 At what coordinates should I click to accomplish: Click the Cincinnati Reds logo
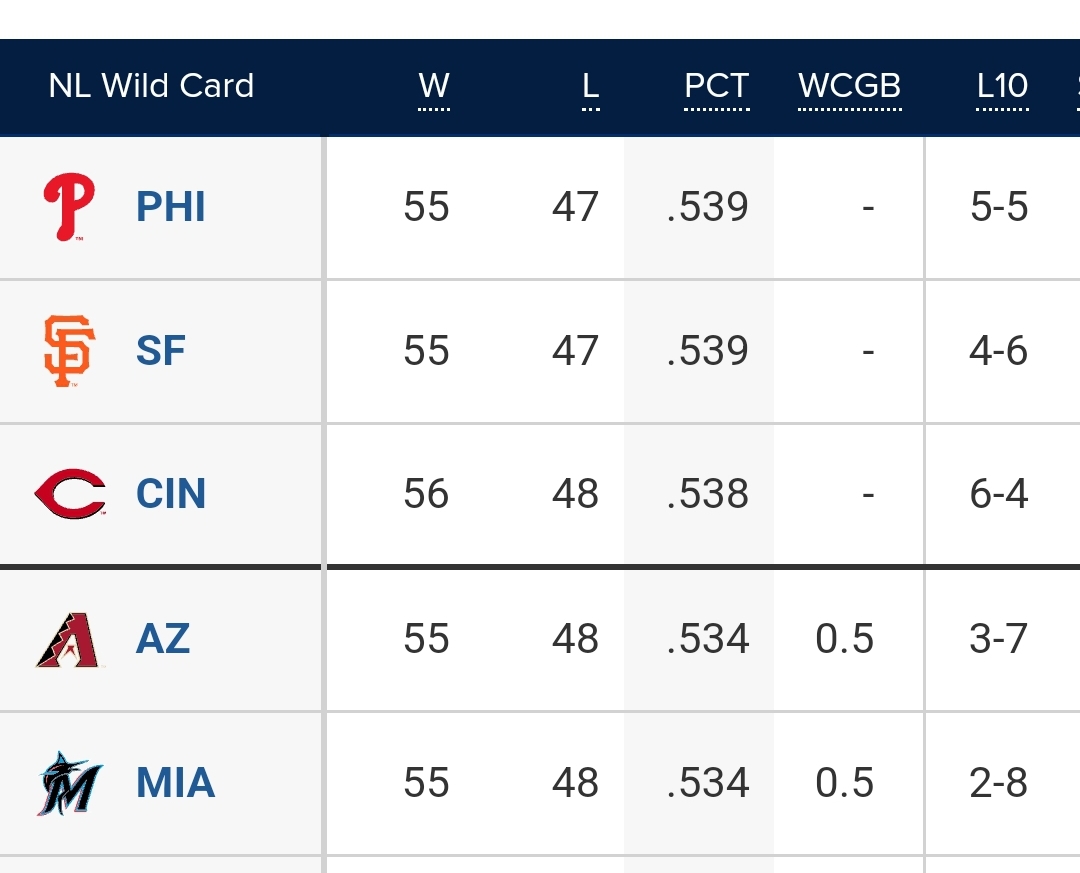69,494
